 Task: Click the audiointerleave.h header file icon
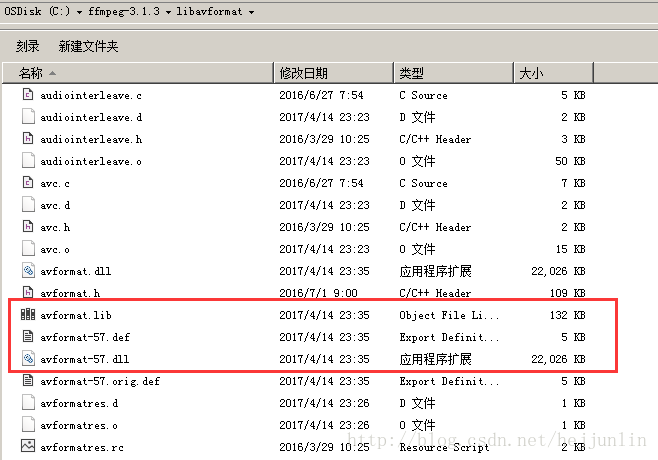click(x=28, y=139)
